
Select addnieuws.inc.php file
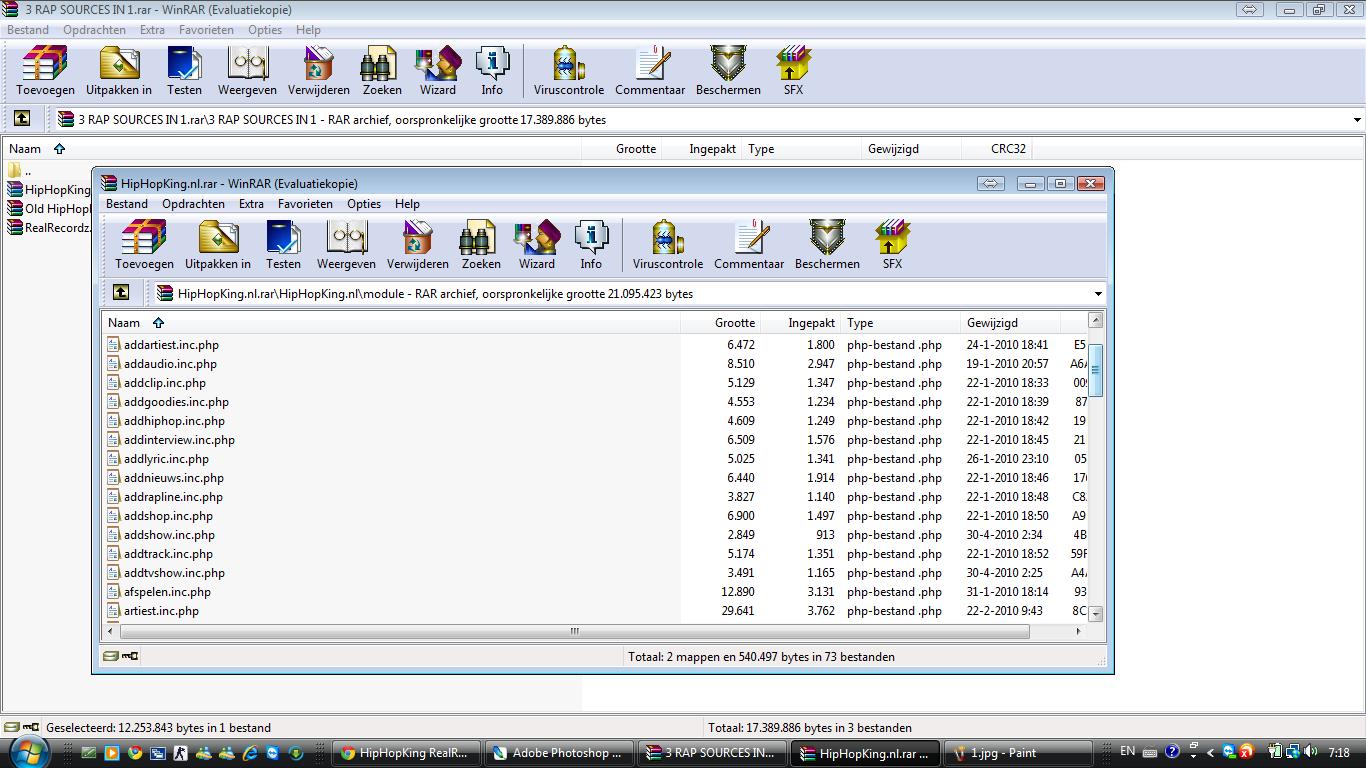pos(174,477)
